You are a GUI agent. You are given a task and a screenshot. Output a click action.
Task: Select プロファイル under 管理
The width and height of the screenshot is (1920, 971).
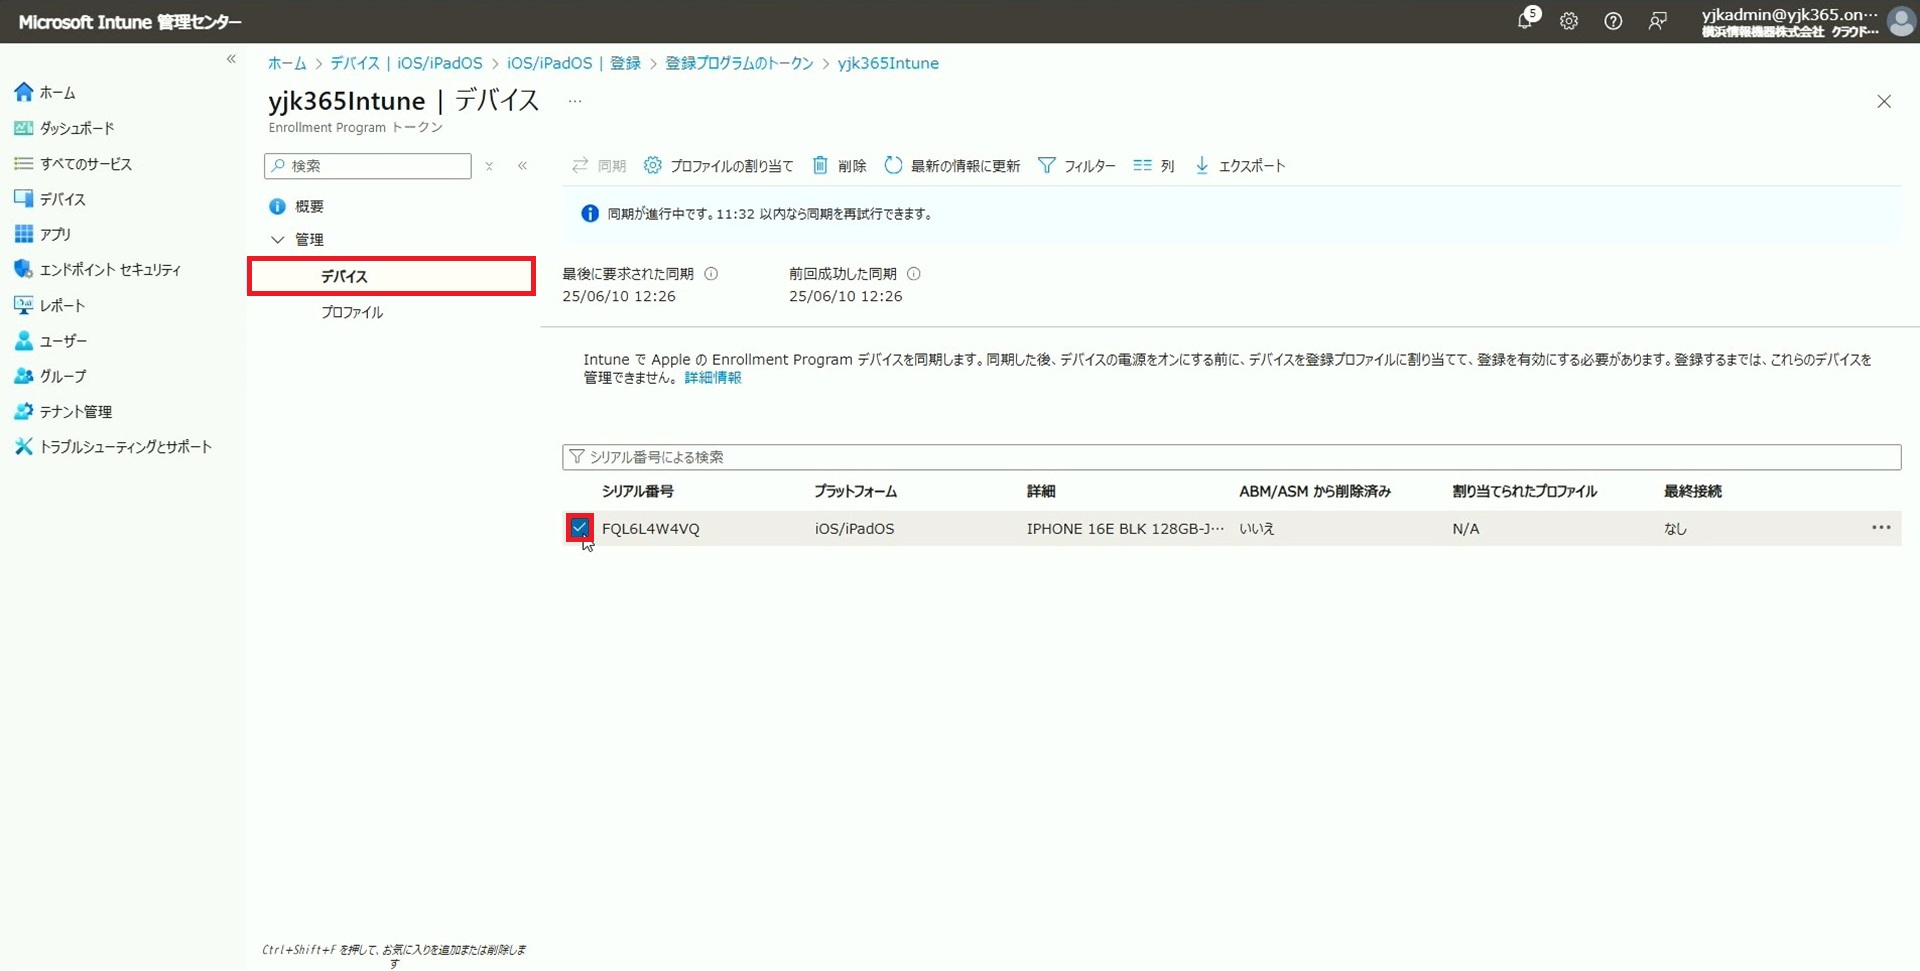[352, 312]
